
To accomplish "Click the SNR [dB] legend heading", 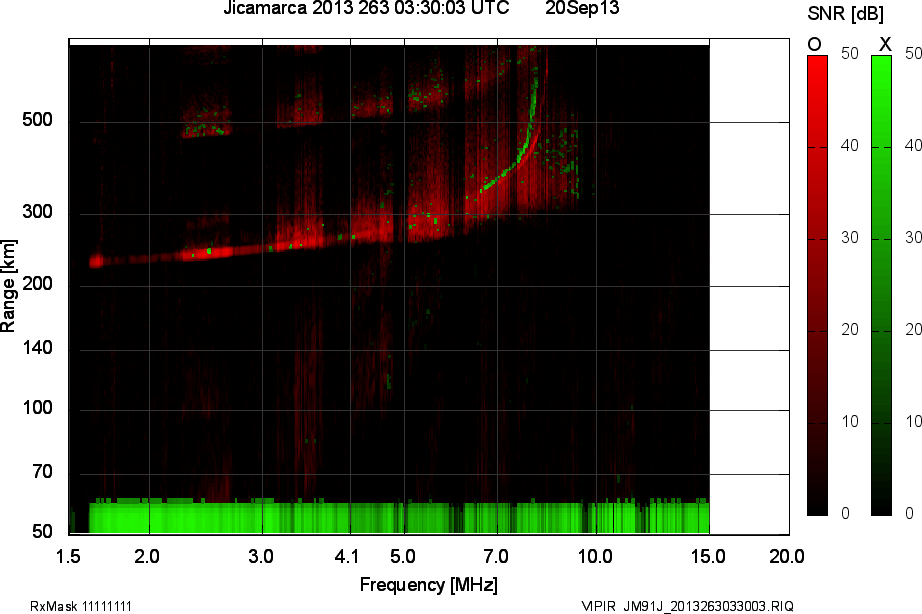I will point(846,14).
